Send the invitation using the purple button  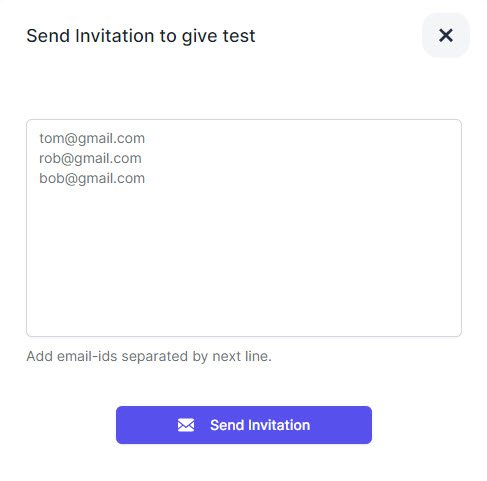coord(244,425)
